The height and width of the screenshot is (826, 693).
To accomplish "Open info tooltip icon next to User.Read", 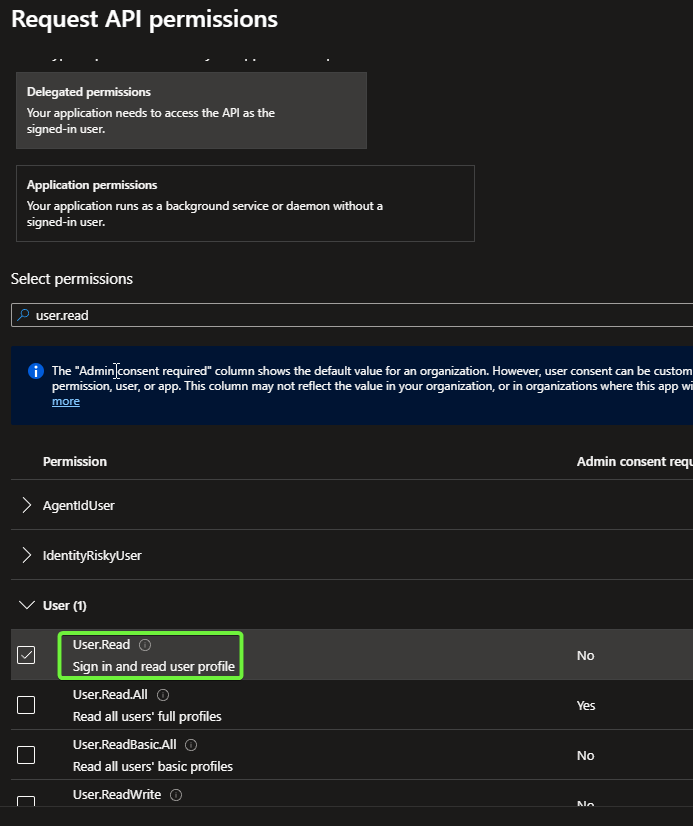I will tap(145, 645).
